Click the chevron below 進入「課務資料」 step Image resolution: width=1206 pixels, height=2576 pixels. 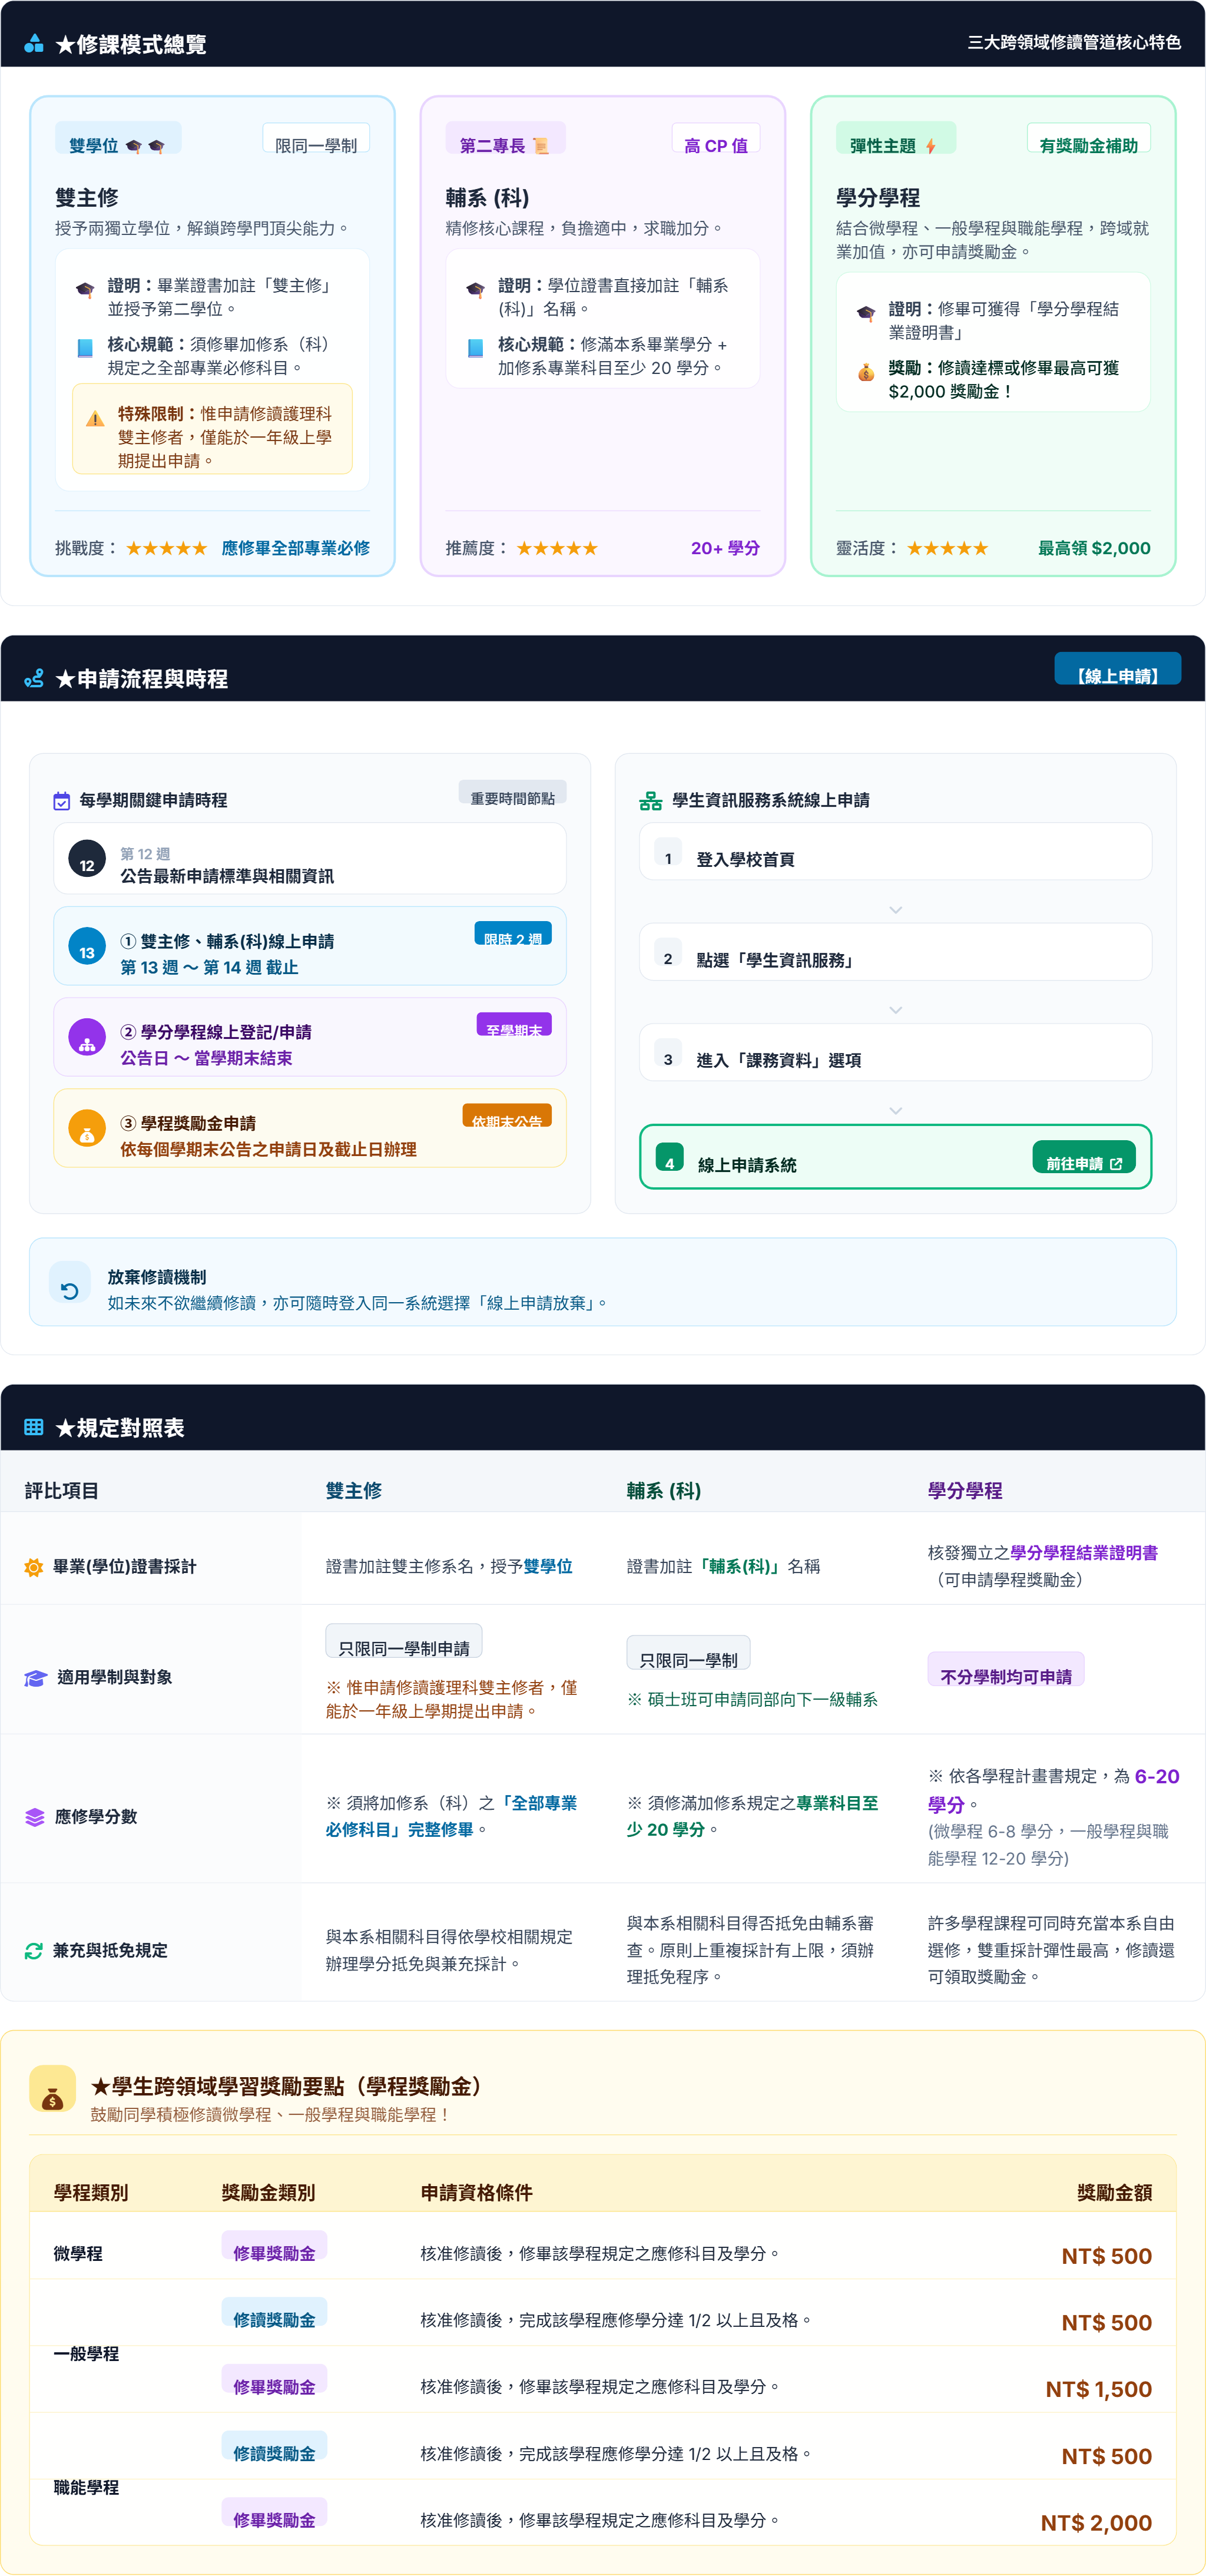point(895,1111)
